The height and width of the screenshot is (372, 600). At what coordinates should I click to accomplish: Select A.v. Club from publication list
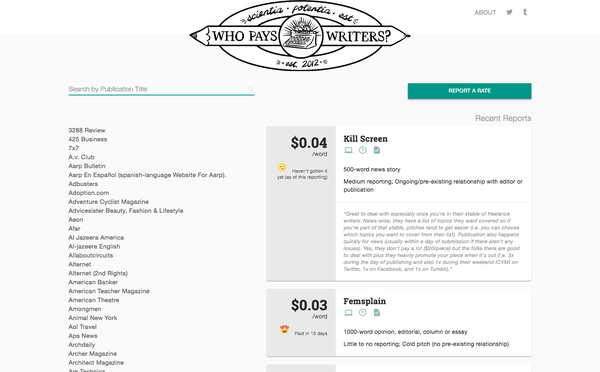(x=81, y=157)
